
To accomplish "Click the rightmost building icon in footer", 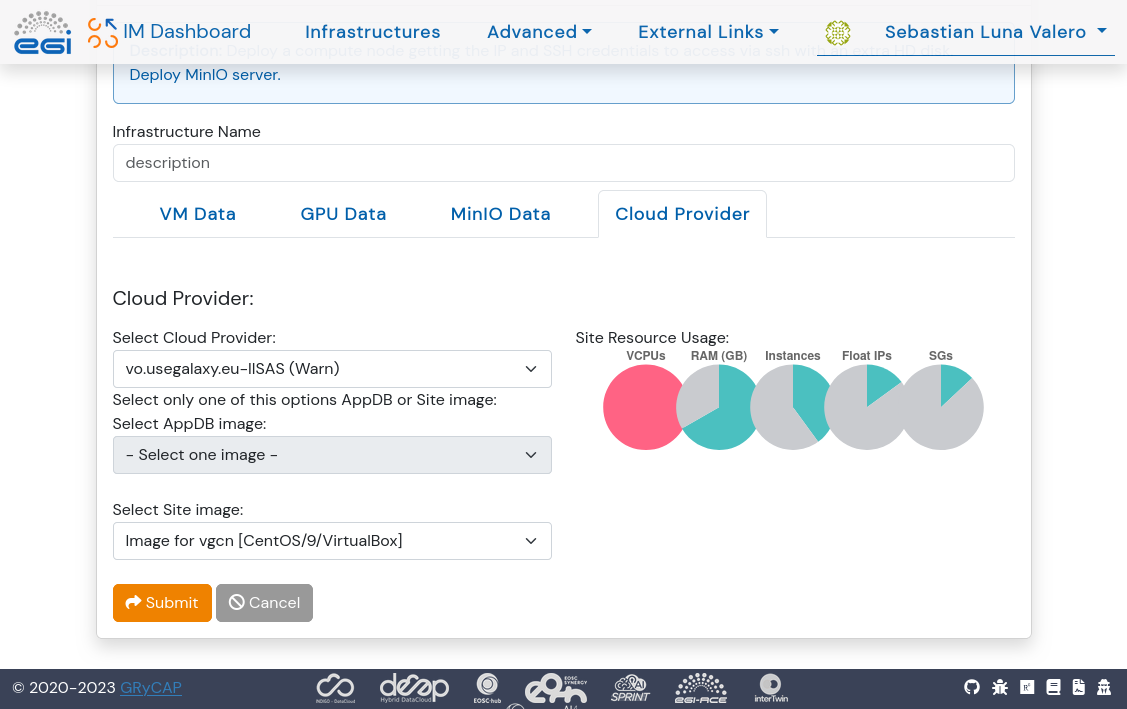I will 1104,687.
